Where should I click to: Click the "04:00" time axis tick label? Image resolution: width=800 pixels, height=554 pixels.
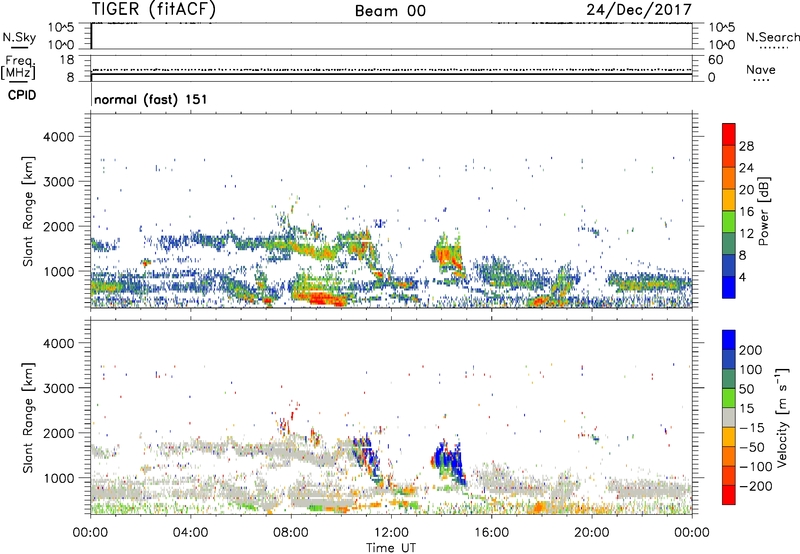coord(191,532)
